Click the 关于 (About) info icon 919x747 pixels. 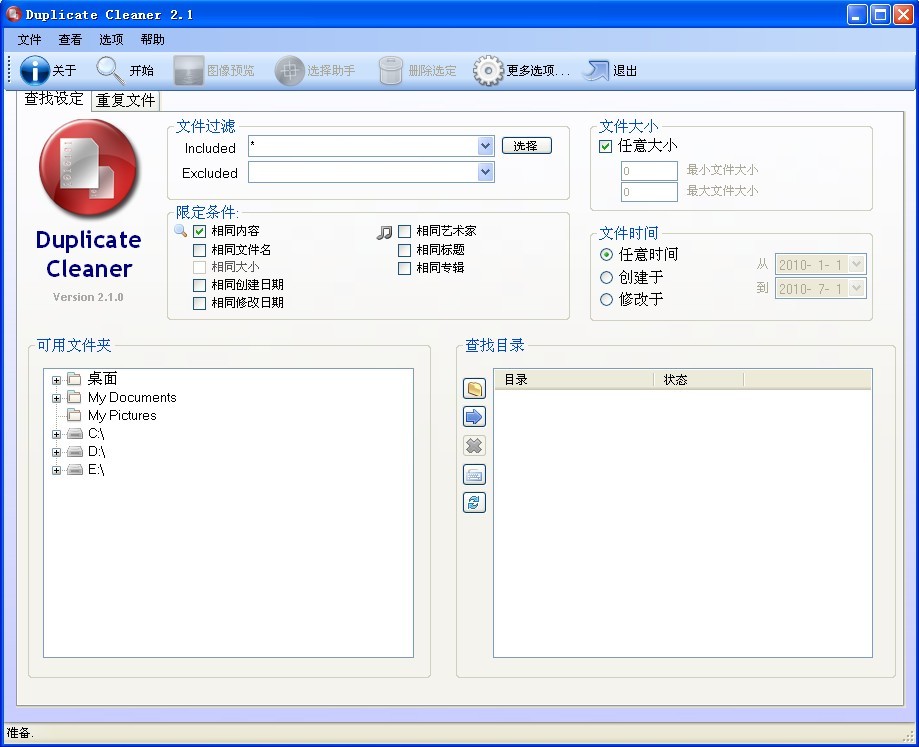pyautogui.click(x=35, y=70)
